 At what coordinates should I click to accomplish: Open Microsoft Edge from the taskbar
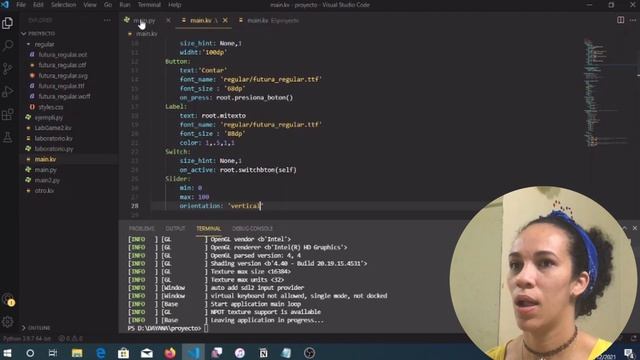(x=100, y=353)
